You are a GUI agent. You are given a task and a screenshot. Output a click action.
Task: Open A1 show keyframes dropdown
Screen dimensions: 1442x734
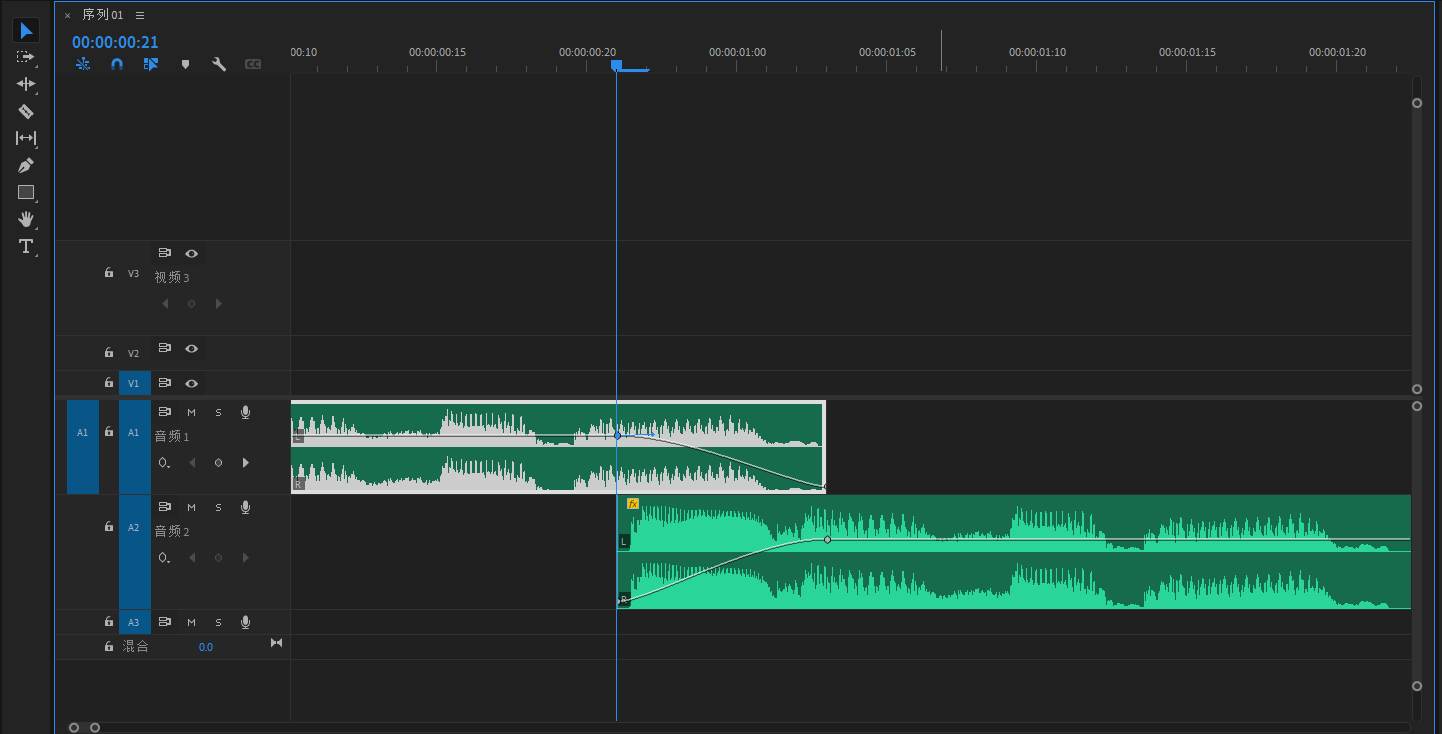pos(164,463)
